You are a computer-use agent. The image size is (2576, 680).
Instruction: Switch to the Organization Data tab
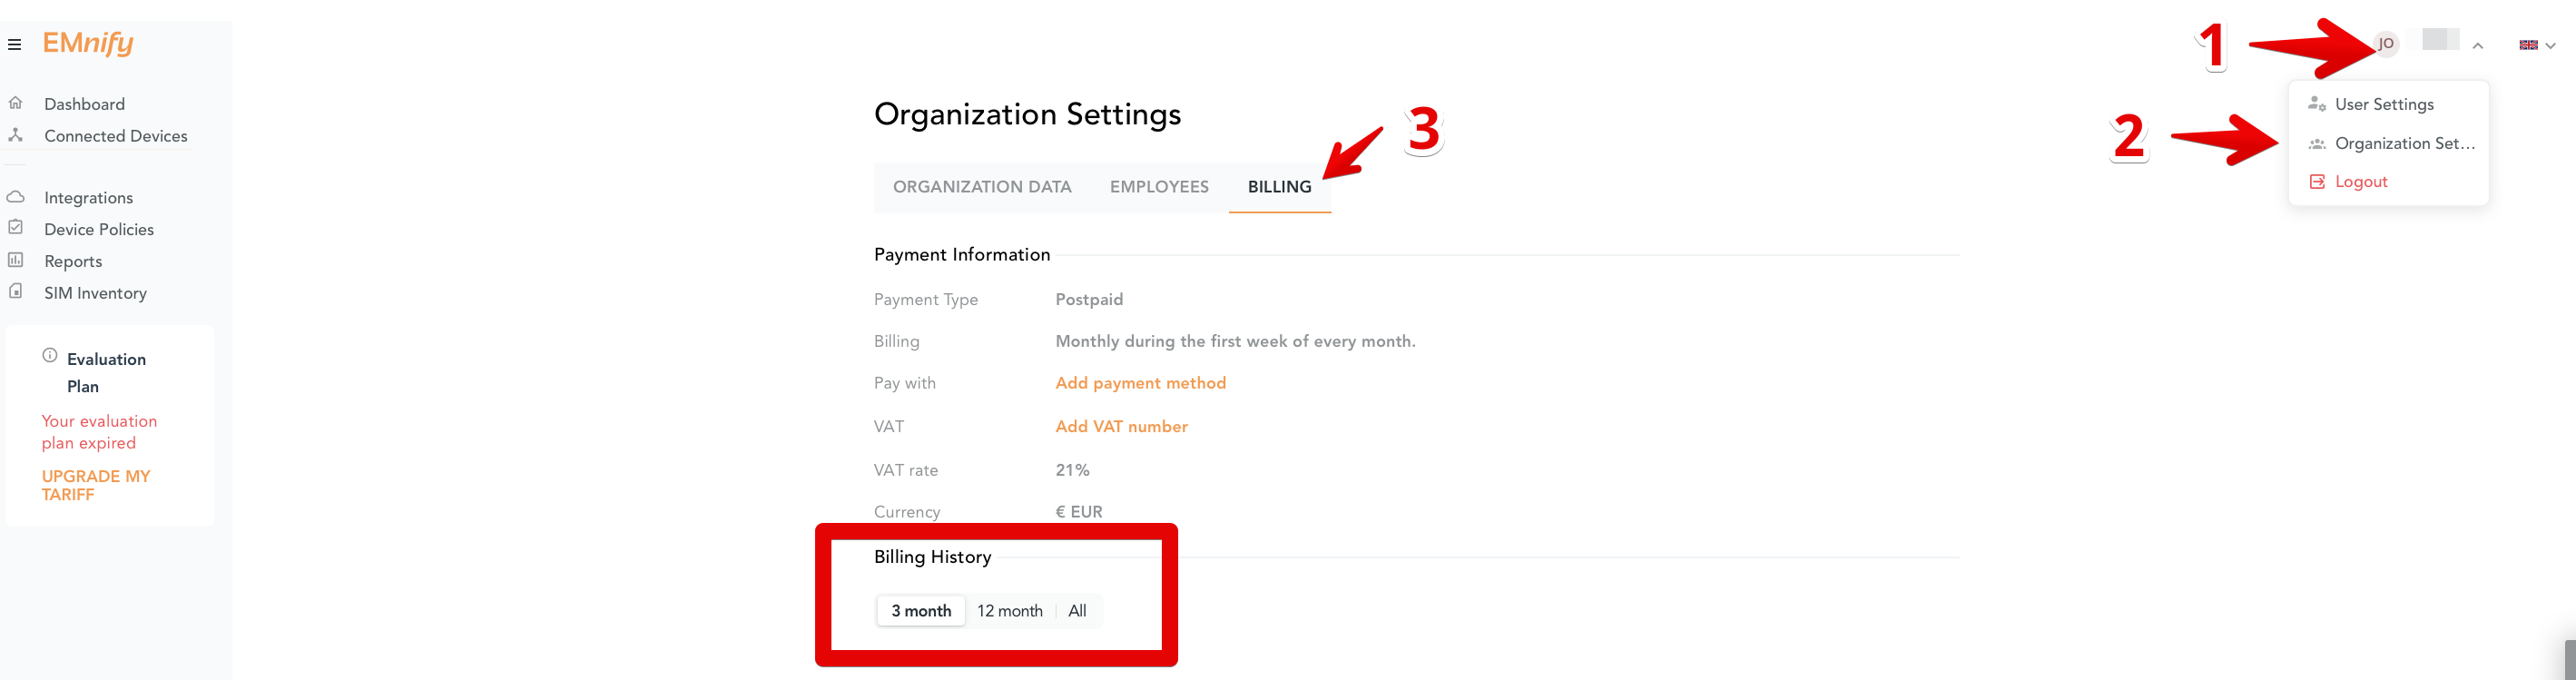(982, 187)
